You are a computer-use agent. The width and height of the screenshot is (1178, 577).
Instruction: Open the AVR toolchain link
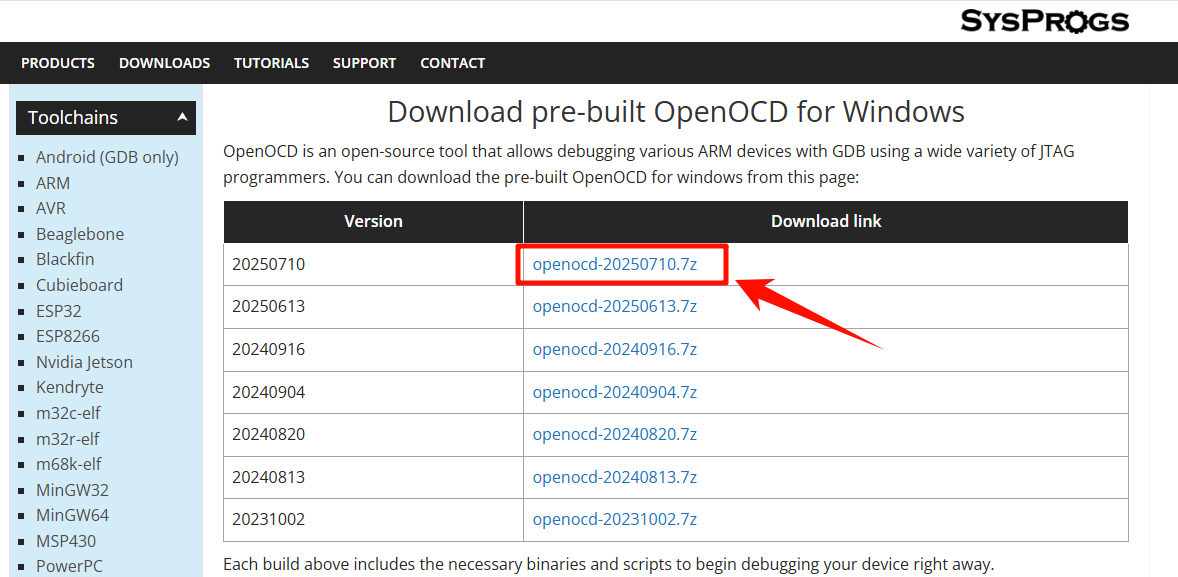coord(51,208)
